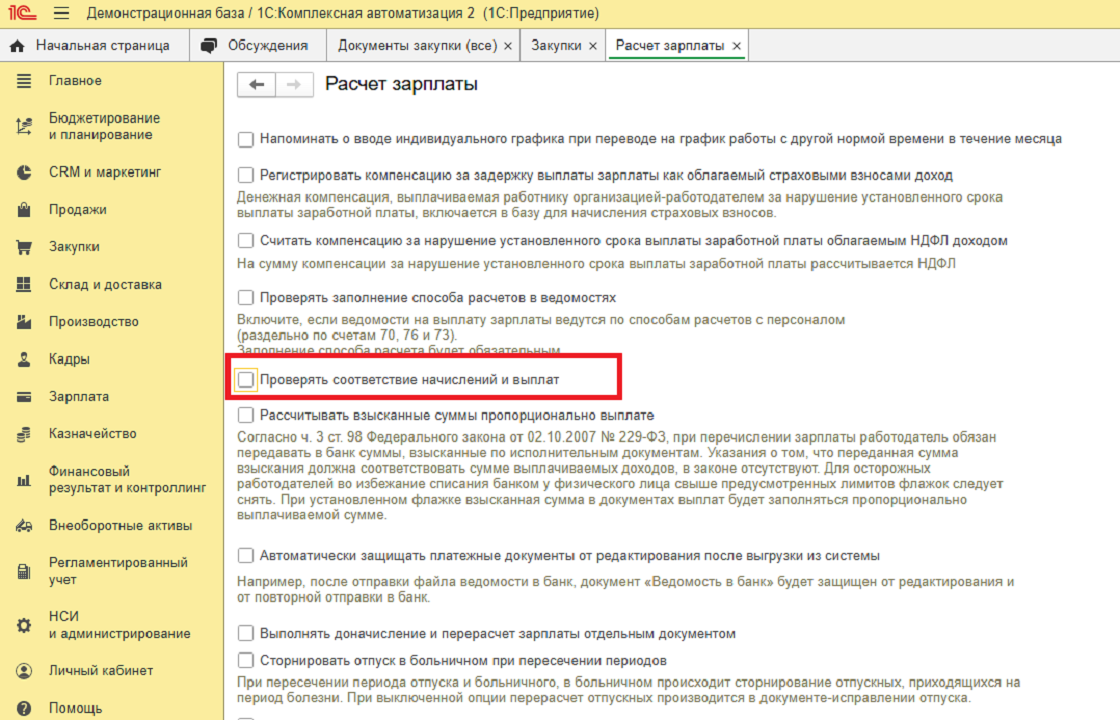Switch to the Начальная страница tab

(x=94, y=46)
